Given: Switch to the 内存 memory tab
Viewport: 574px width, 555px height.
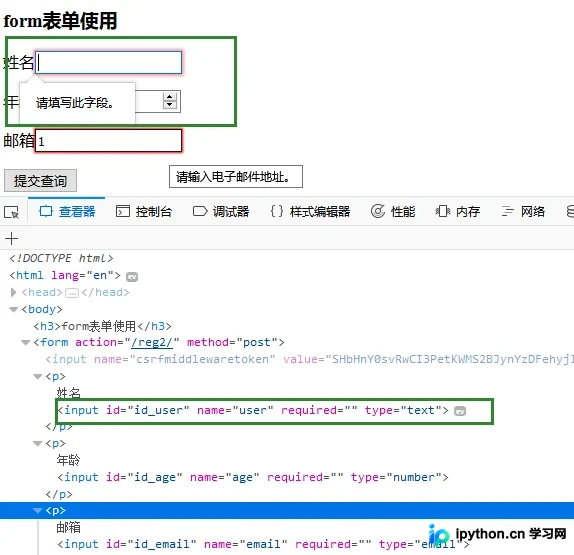Looking at the screenshot, I should (458, 211).
